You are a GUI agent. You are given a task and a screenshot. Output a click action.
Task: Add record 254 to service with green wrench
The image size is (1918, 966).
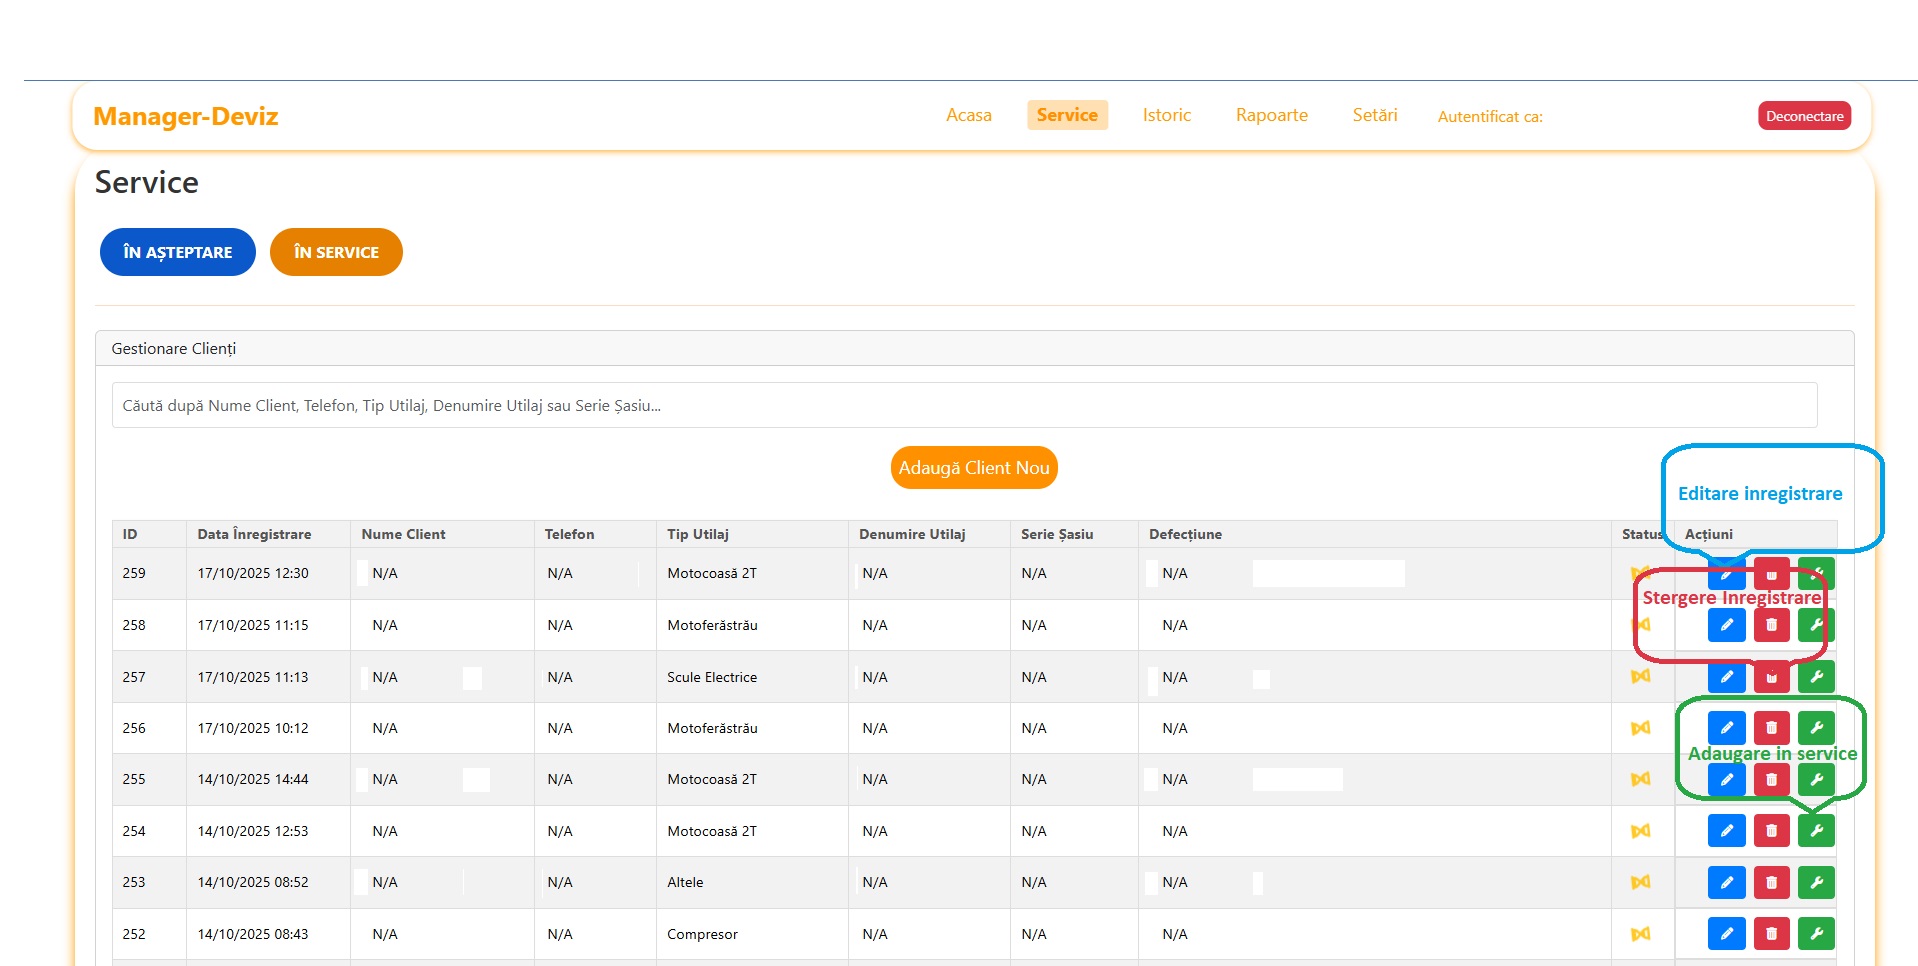[x=1816, y=830]
